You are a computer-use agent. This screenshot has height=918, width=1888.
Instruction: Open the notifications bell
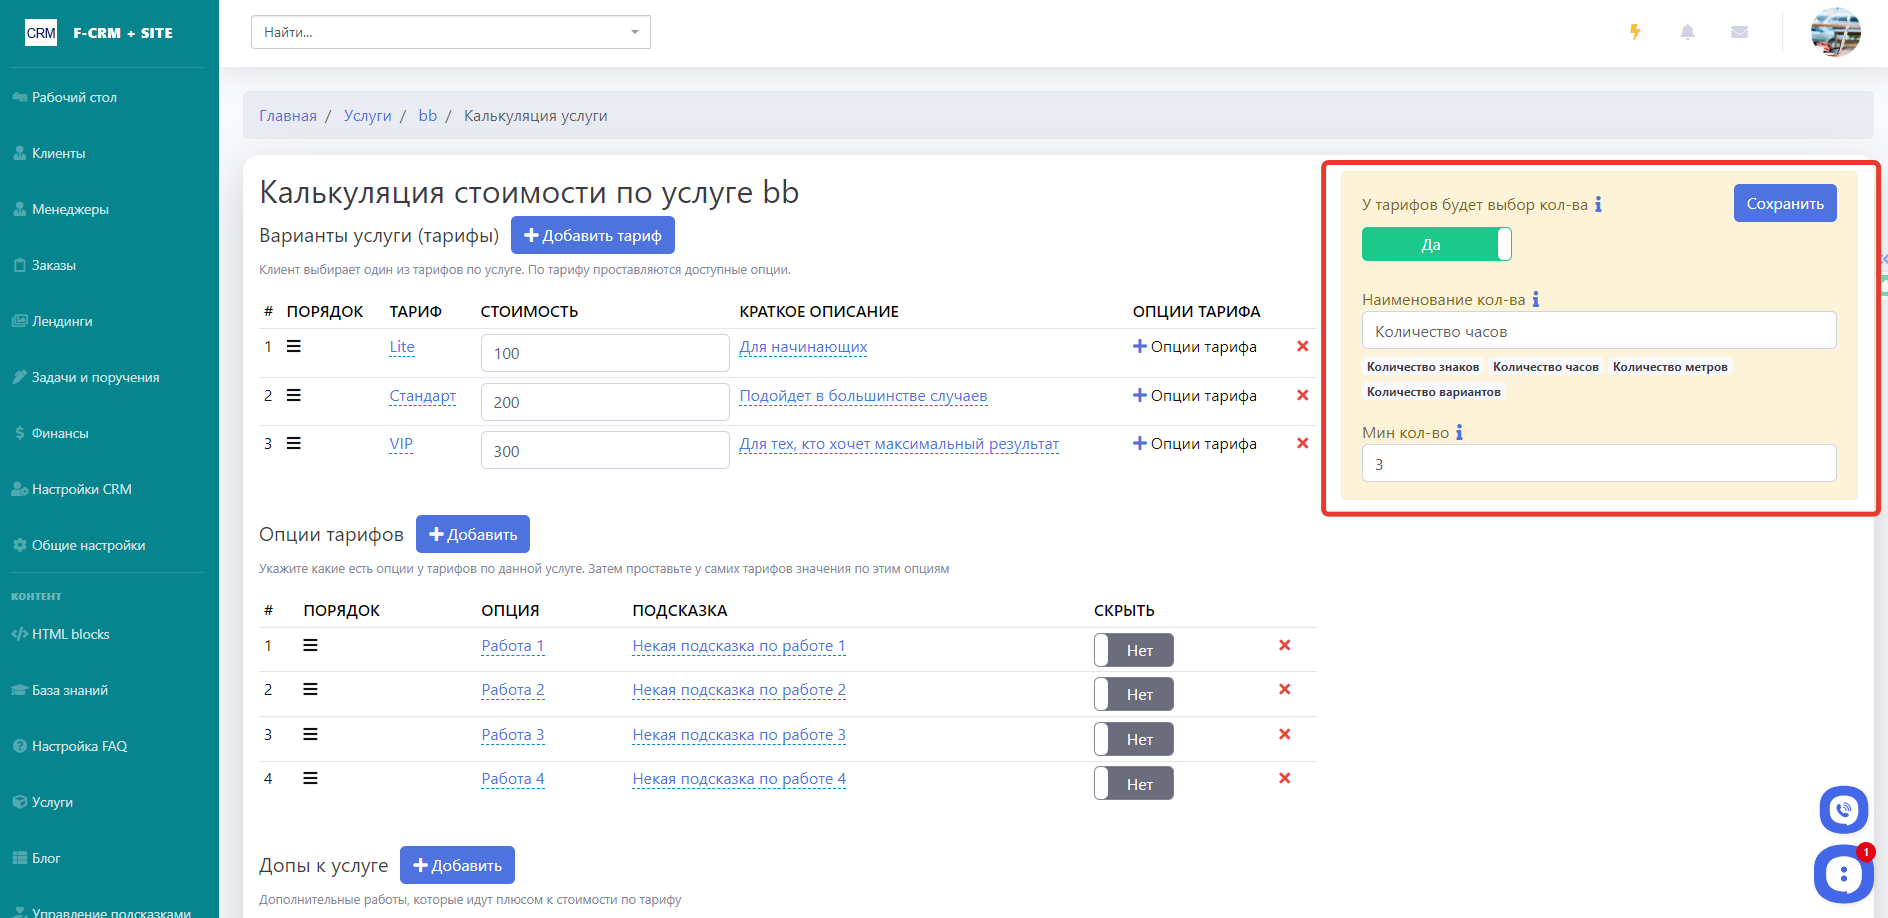(1687, 32)
